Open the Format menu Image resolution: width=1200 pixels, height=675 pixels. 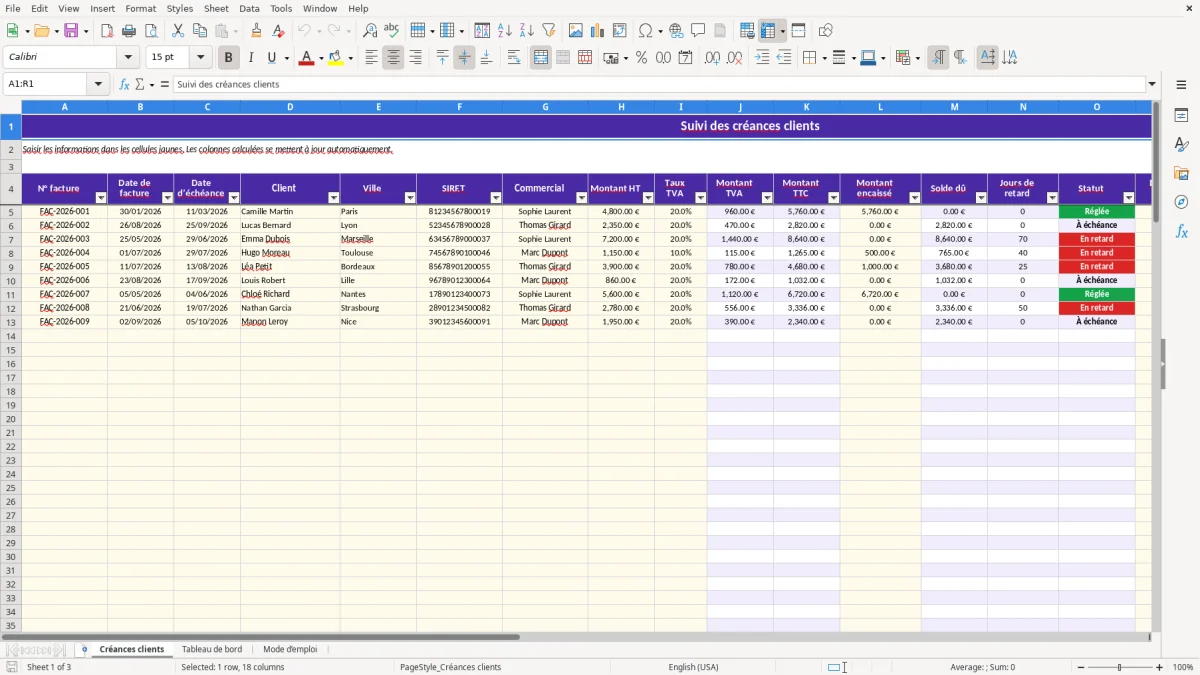click(x=140, y=8)
